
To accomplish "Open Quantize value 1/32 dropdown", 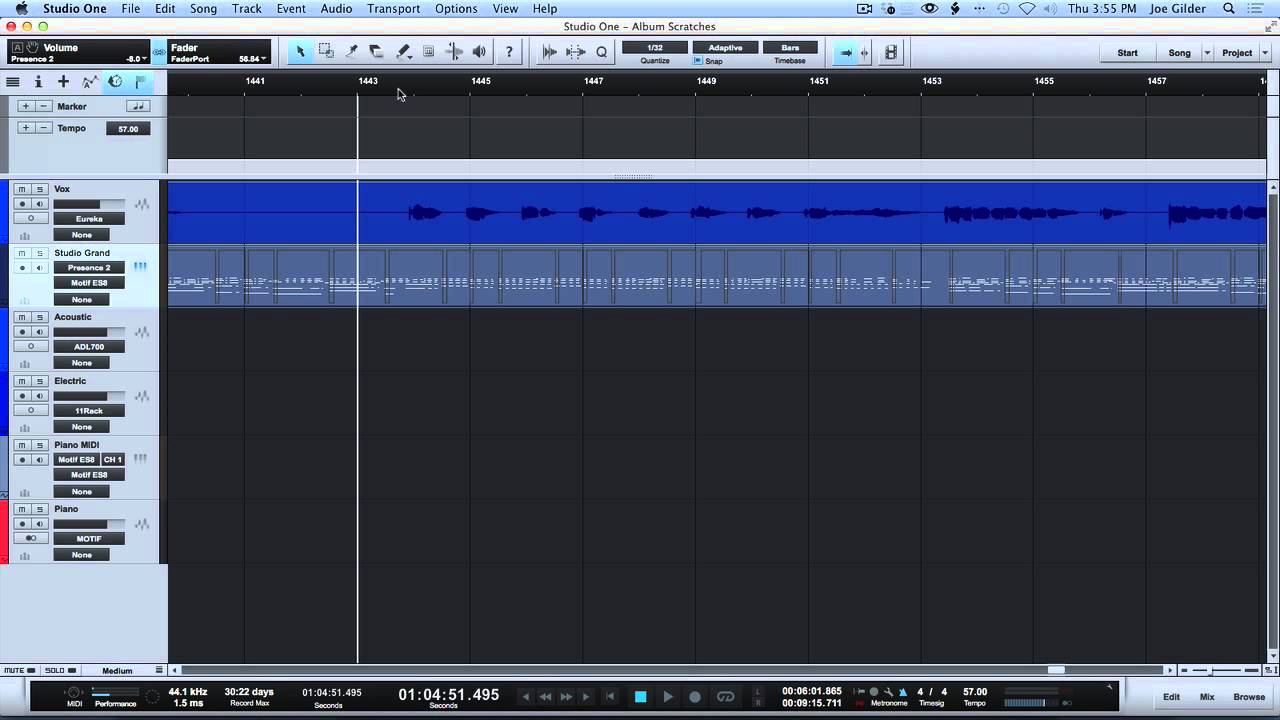I will pos(655,48).
